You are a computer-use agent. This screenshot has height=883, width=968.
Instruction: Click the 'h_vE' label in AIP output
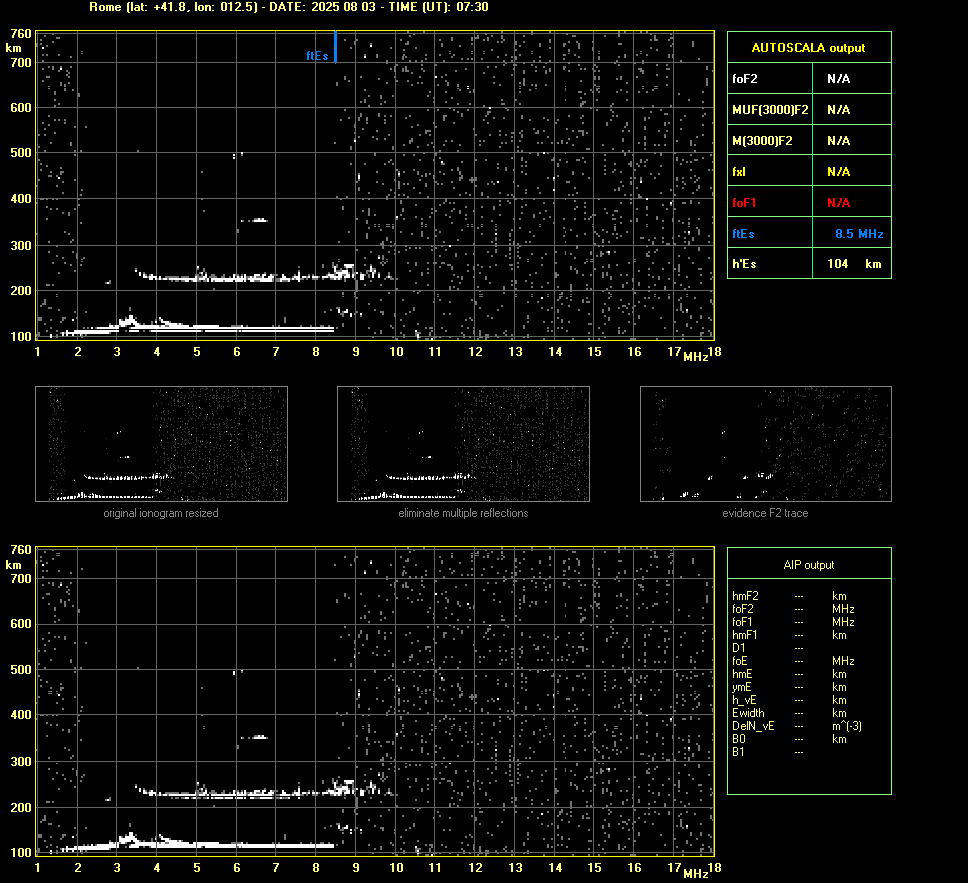point(744,700)
